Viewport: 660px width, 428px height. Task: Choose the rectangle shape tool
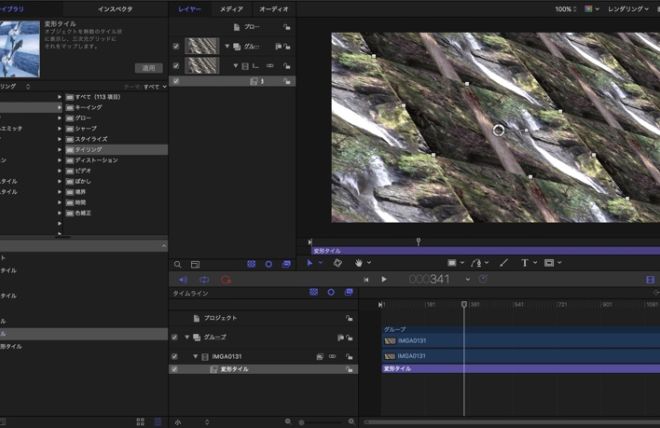[452, 263]
